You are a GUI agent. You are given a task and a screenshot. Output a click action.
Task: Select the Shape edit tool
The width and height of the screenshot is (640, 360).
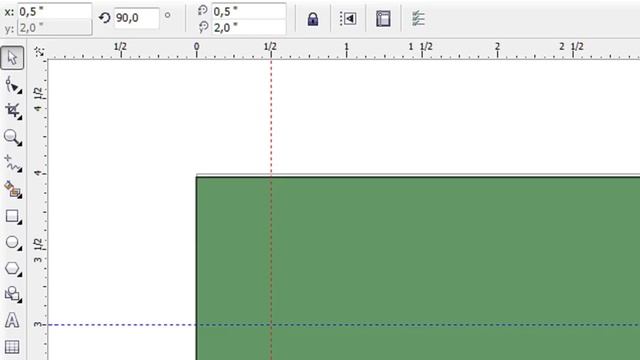[x=12, y=85]
